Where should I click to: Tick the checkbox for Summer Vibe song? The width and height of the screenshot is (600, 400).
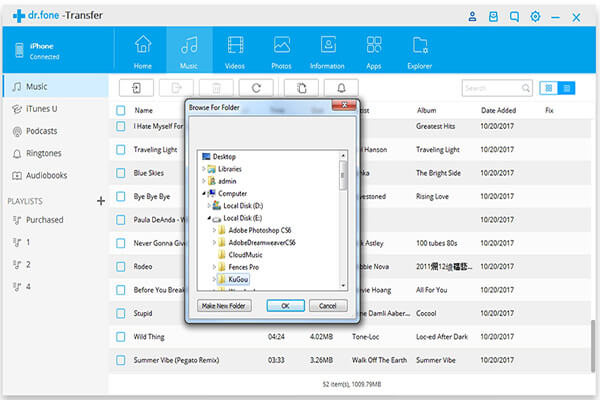click(x=120, y=360)
